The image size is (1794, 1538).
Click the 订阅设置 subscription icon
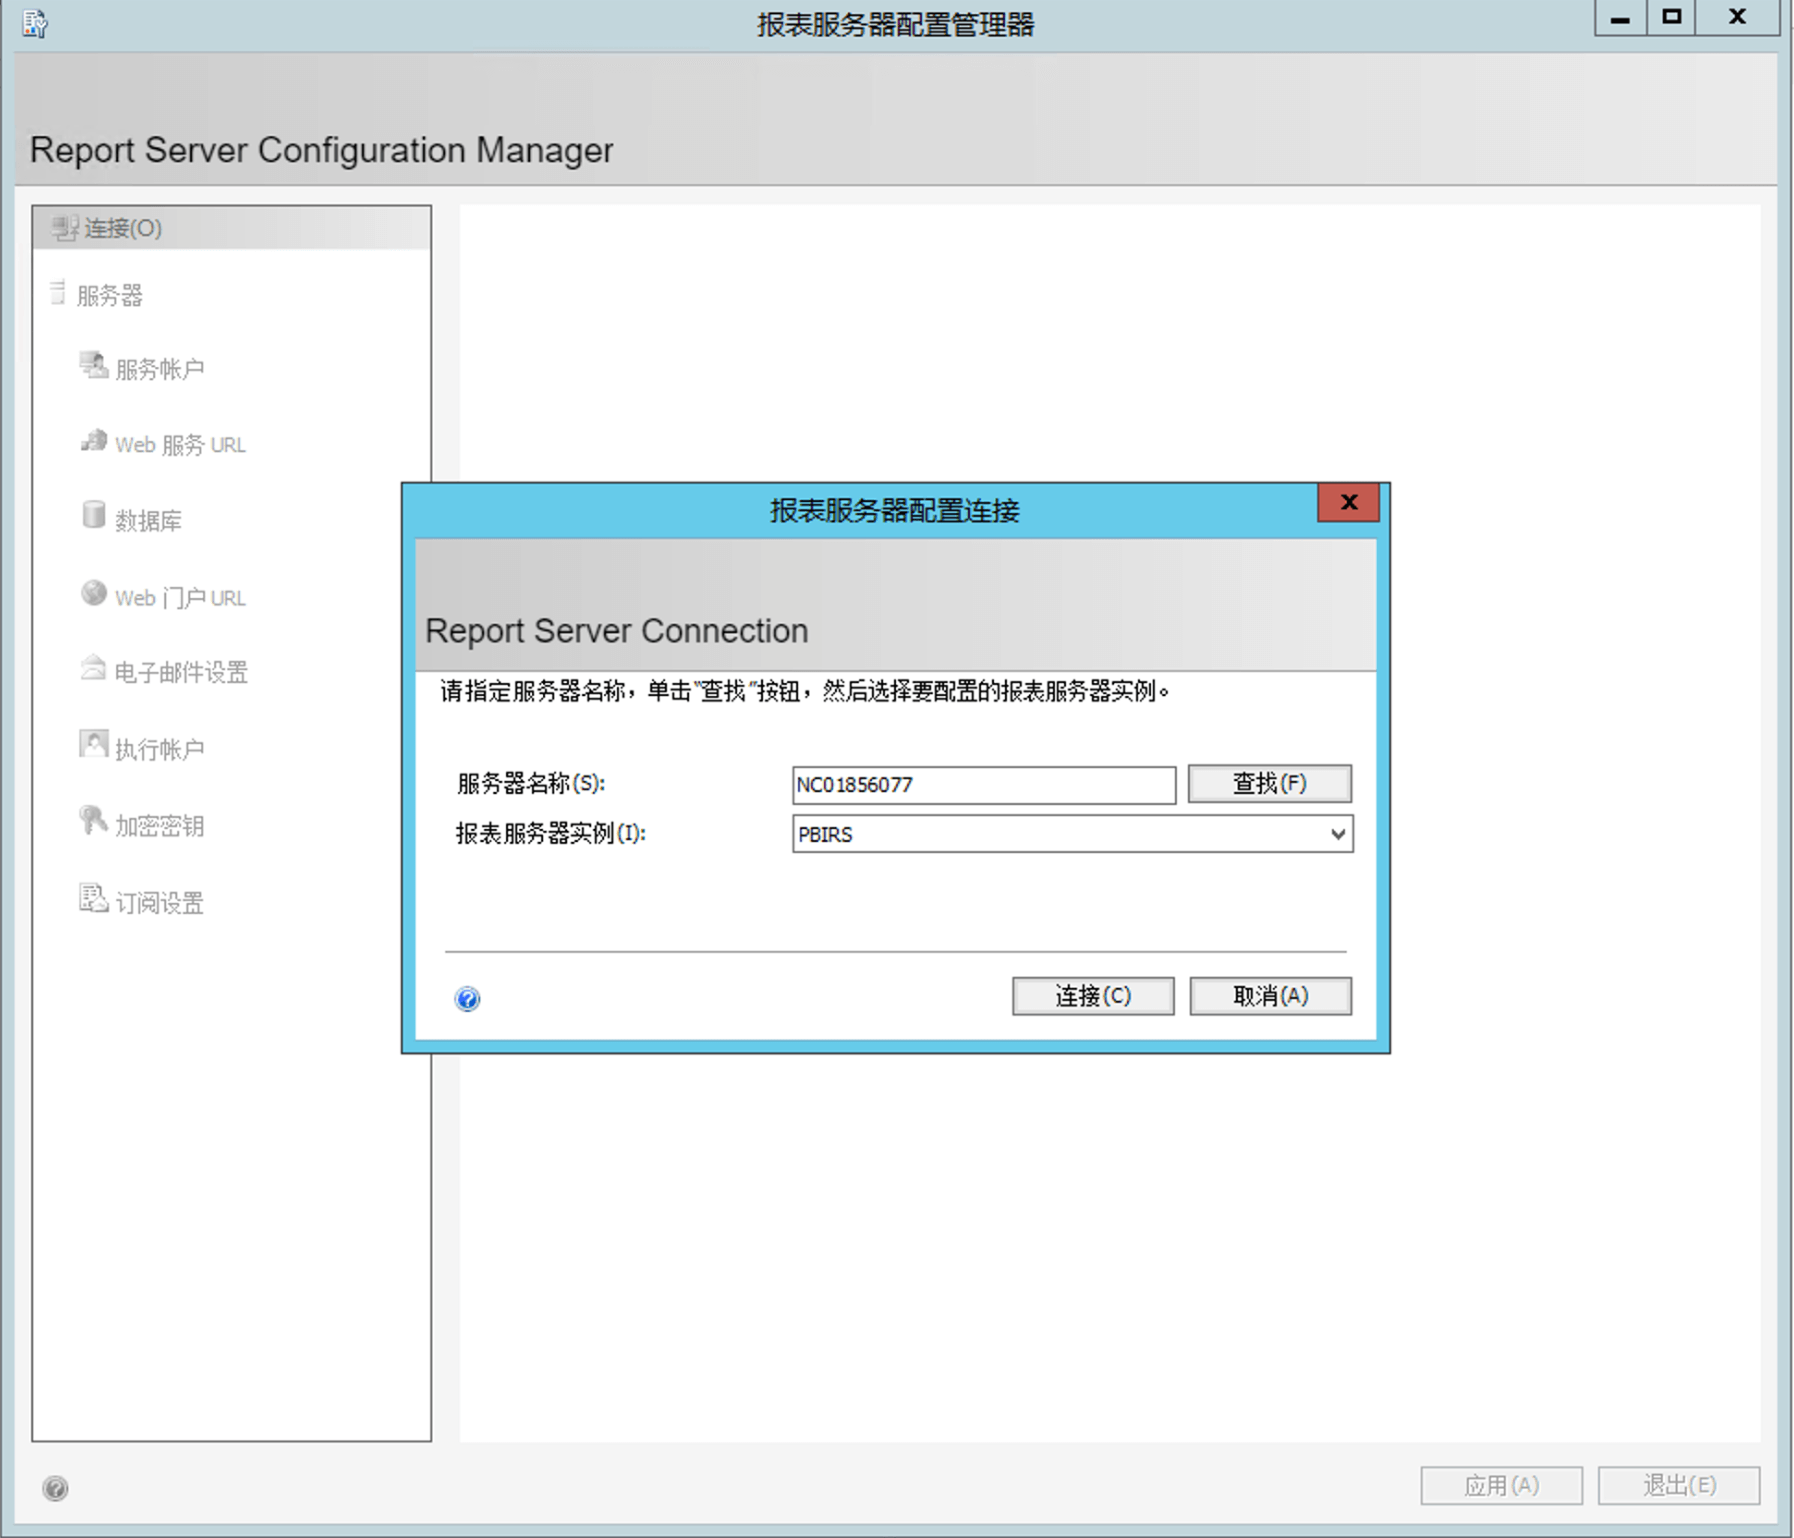point(93,898)
